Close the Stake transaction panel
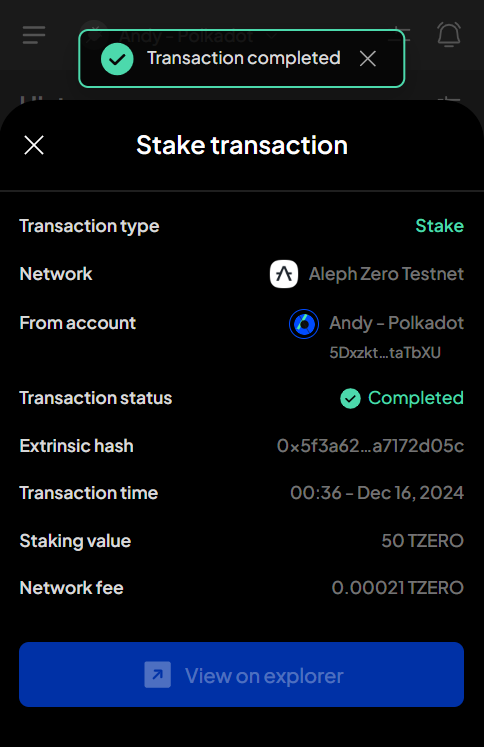 (34, 145)
